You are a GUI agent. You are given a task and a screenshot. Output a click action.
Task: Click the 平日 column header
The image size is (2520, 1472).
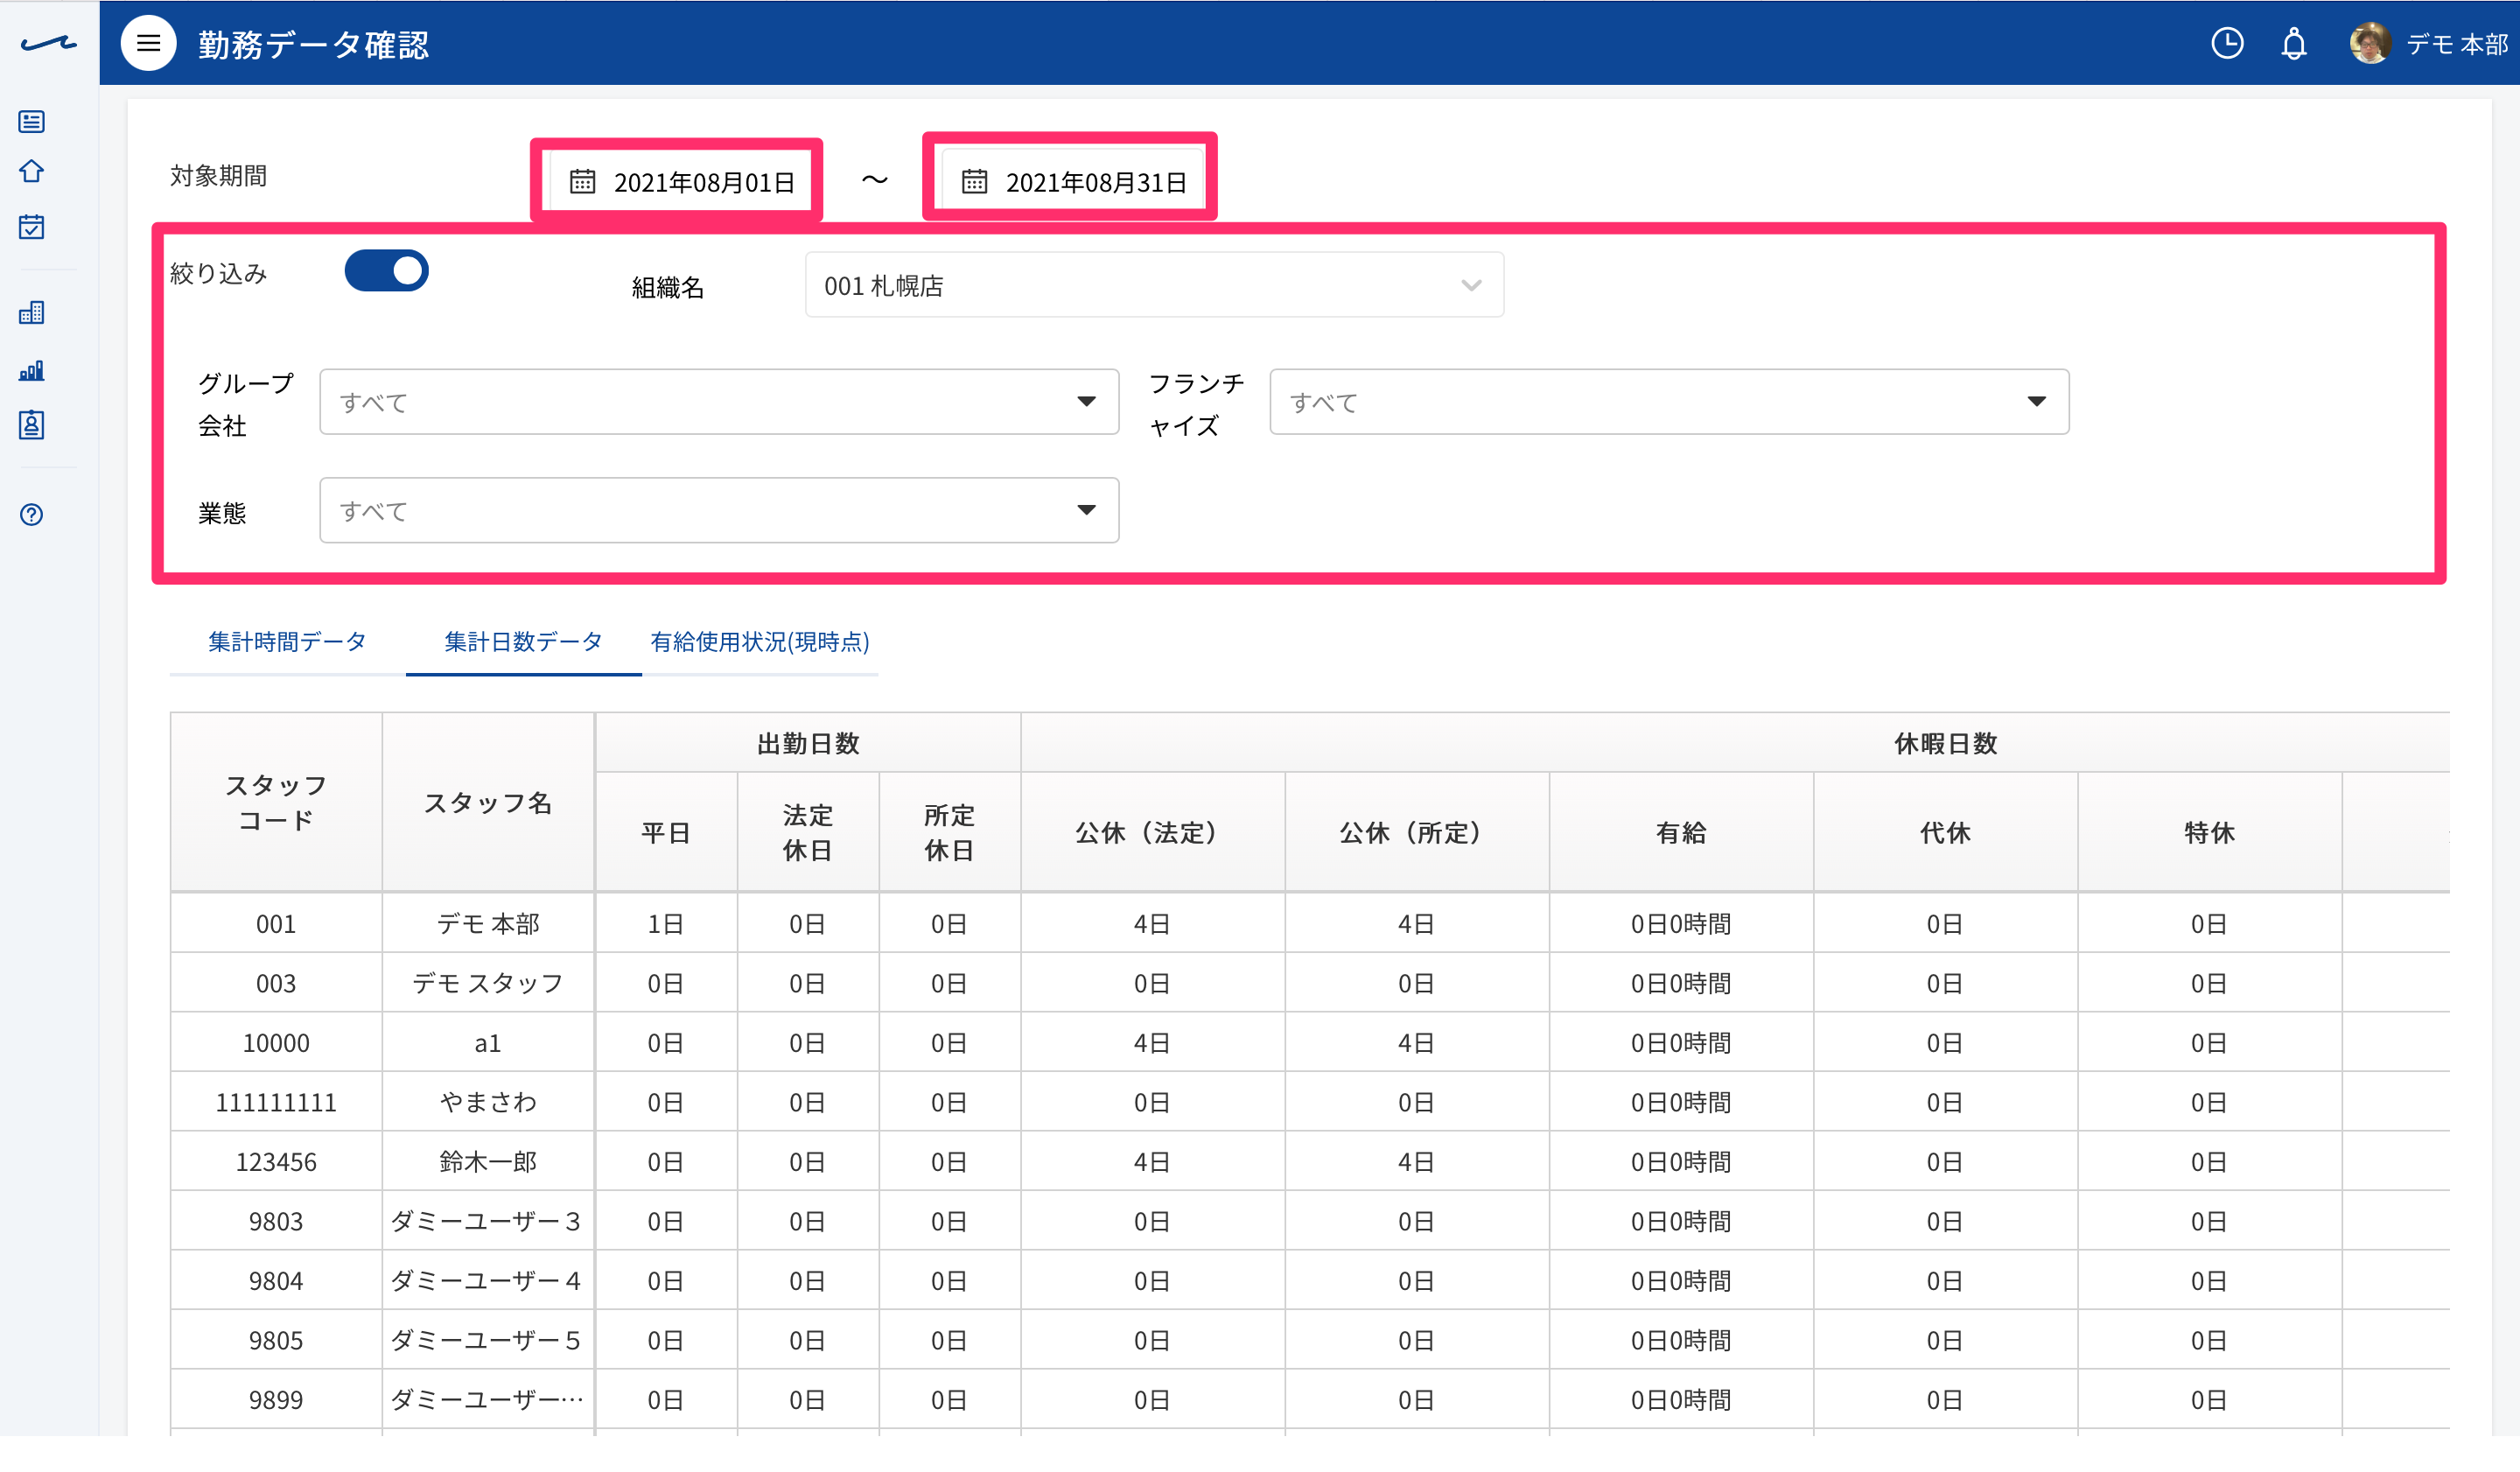(666, 833)
